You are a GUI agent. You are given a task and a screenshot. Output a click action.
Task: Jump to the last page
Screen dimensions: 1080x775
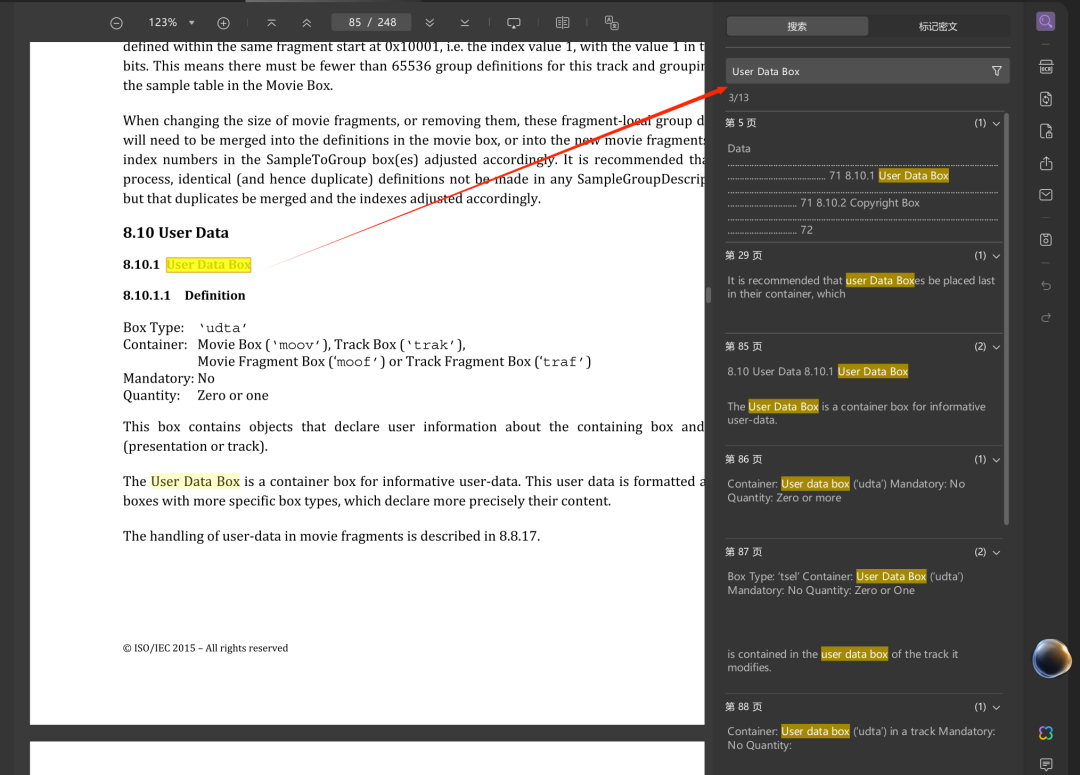(x=465, y=23)
